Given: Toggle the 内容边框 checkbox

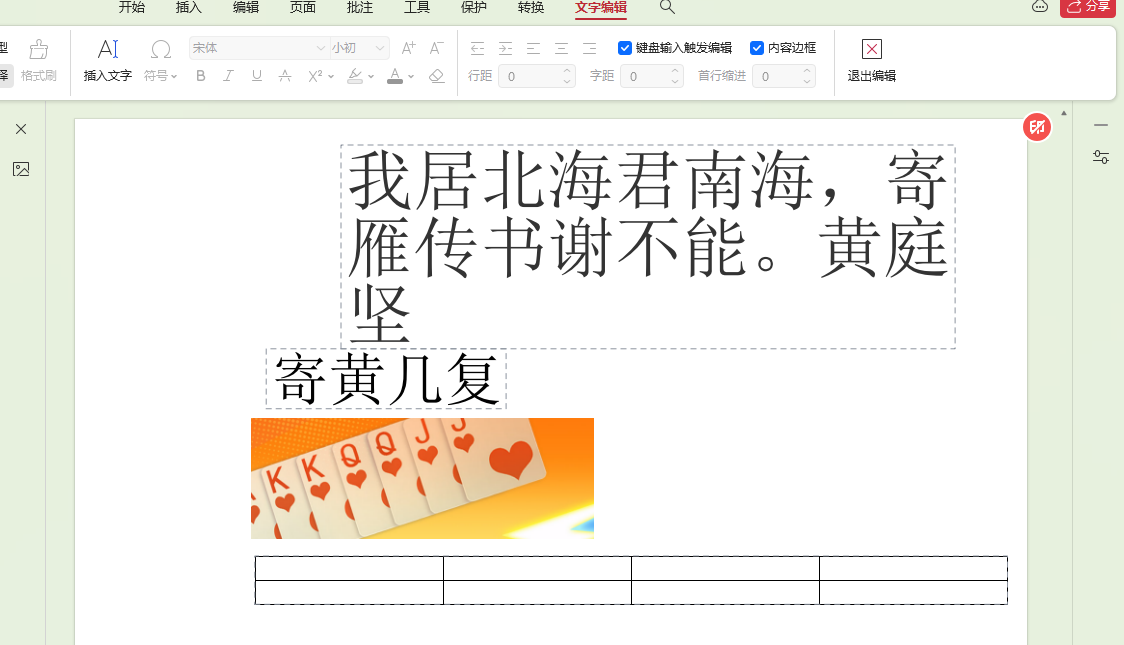Looking at the screenshot, I should tap(757, 48).
